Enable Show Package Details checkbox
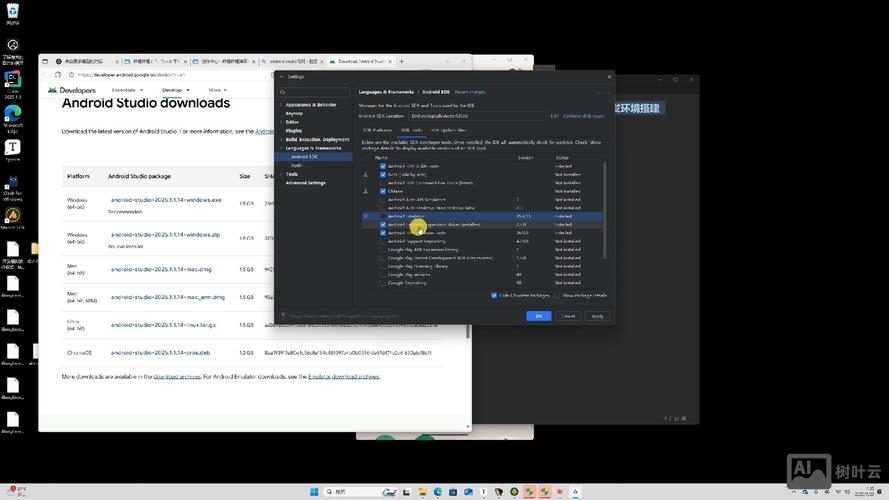The image size is (889, 500). point(557,295)
